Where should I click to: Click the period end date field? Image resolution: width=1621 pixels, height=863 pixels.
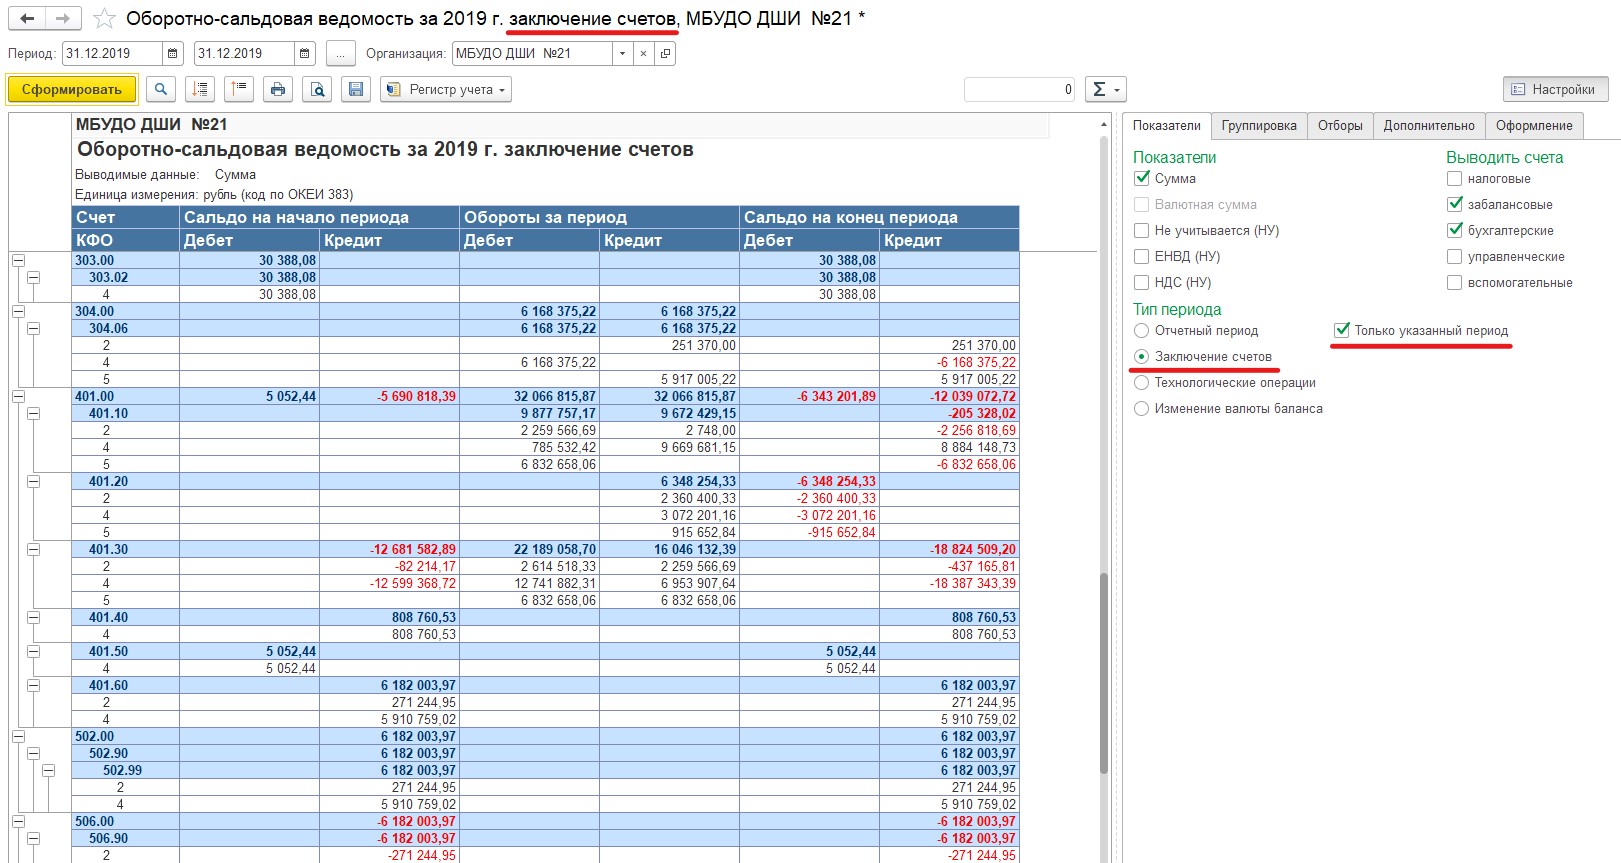[x=244, y=54]
